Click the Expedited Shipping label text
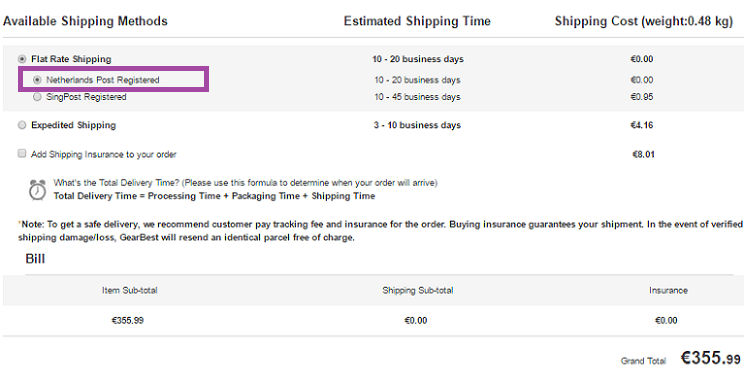This screenshot has width=744, height=381. pyautogui.click(x=74, y=125)
